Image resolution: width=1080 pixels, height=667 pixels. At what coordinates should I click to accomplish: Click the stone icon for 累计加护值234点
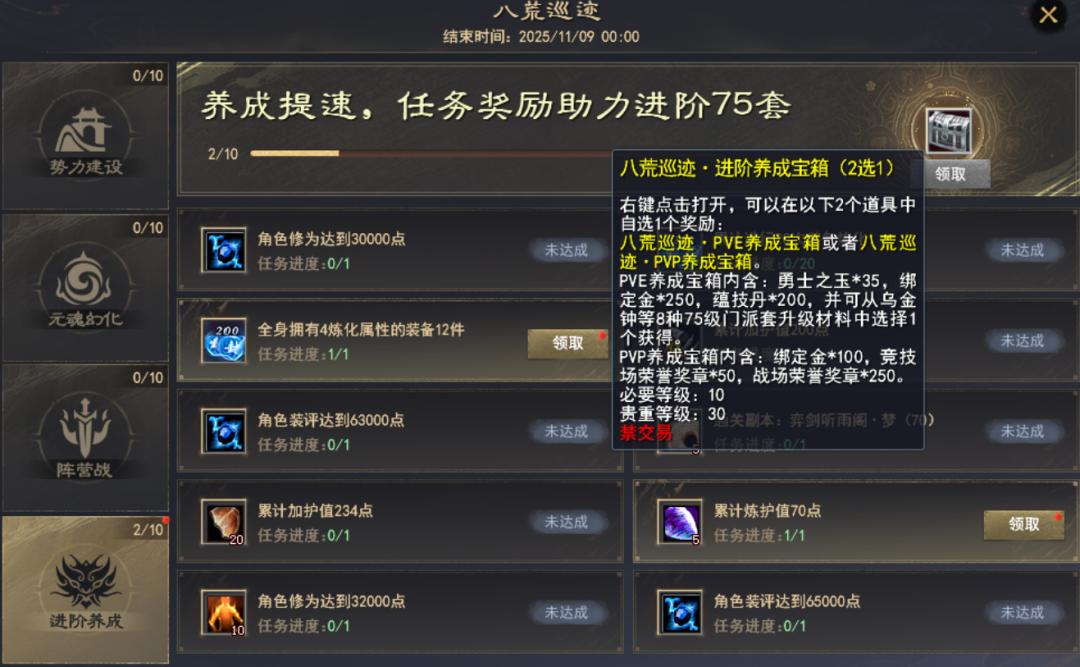[224, 522]
